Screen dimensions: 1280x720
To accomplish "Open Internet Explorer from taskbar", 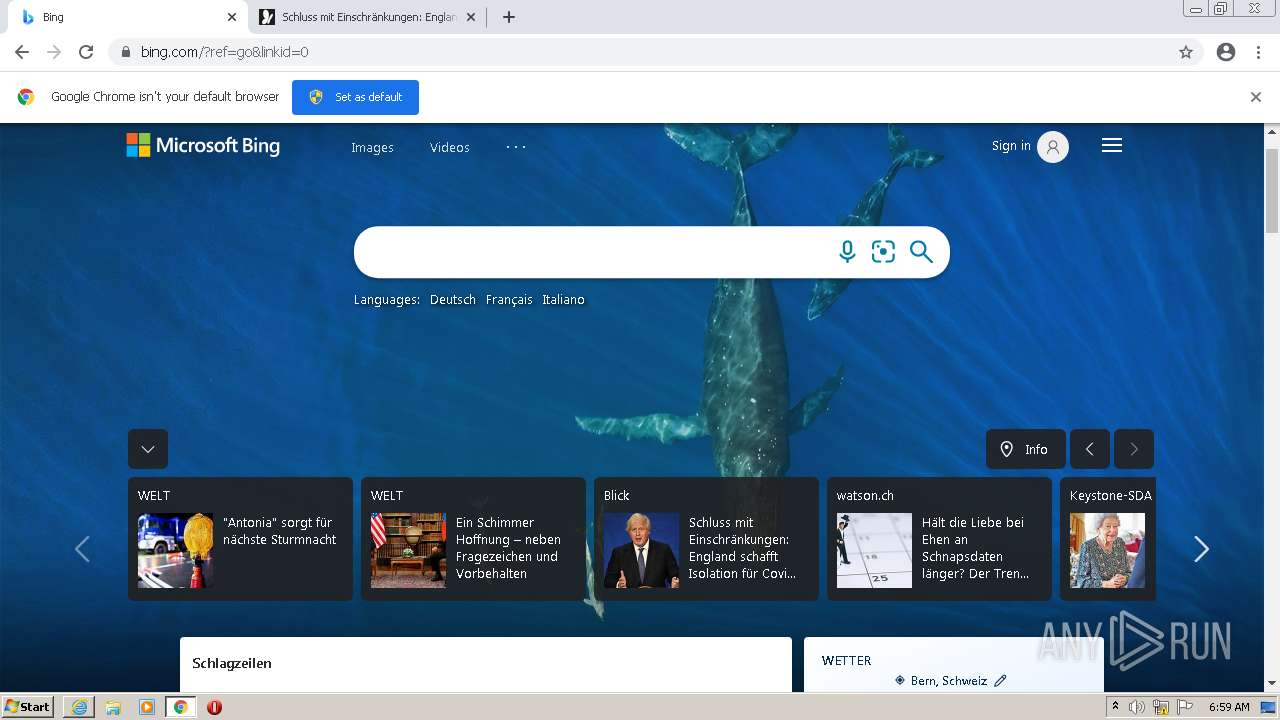I will [79, 707].
